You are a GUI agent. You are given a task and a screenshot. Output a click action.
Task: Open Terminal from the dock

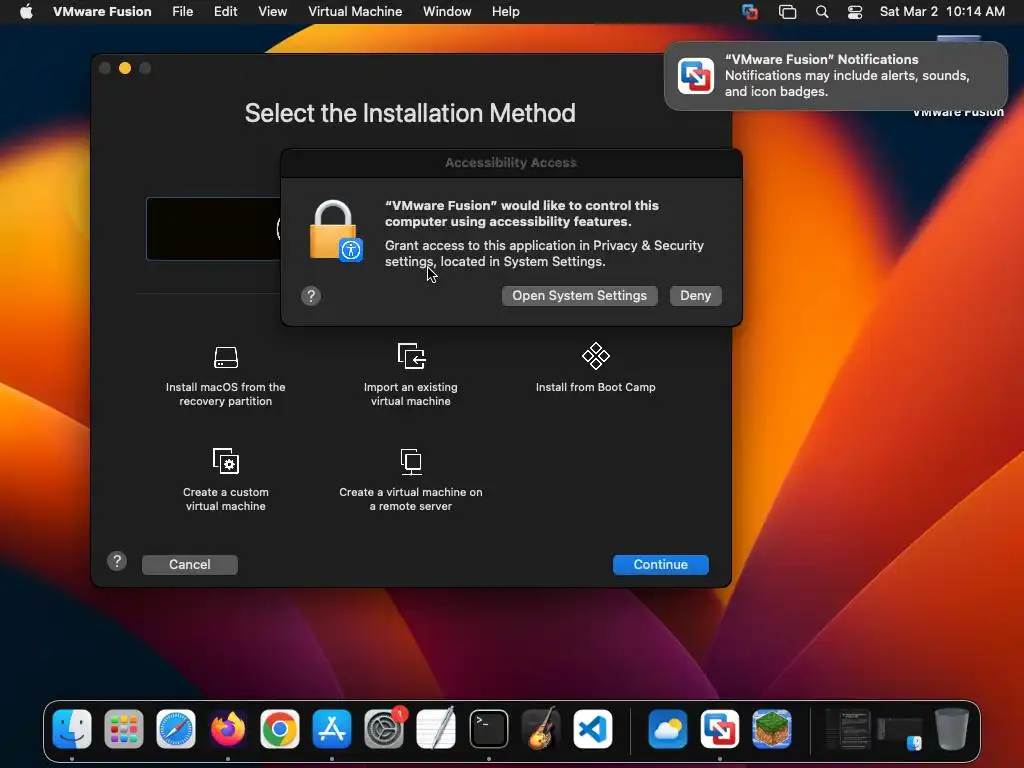pos(488,729)
